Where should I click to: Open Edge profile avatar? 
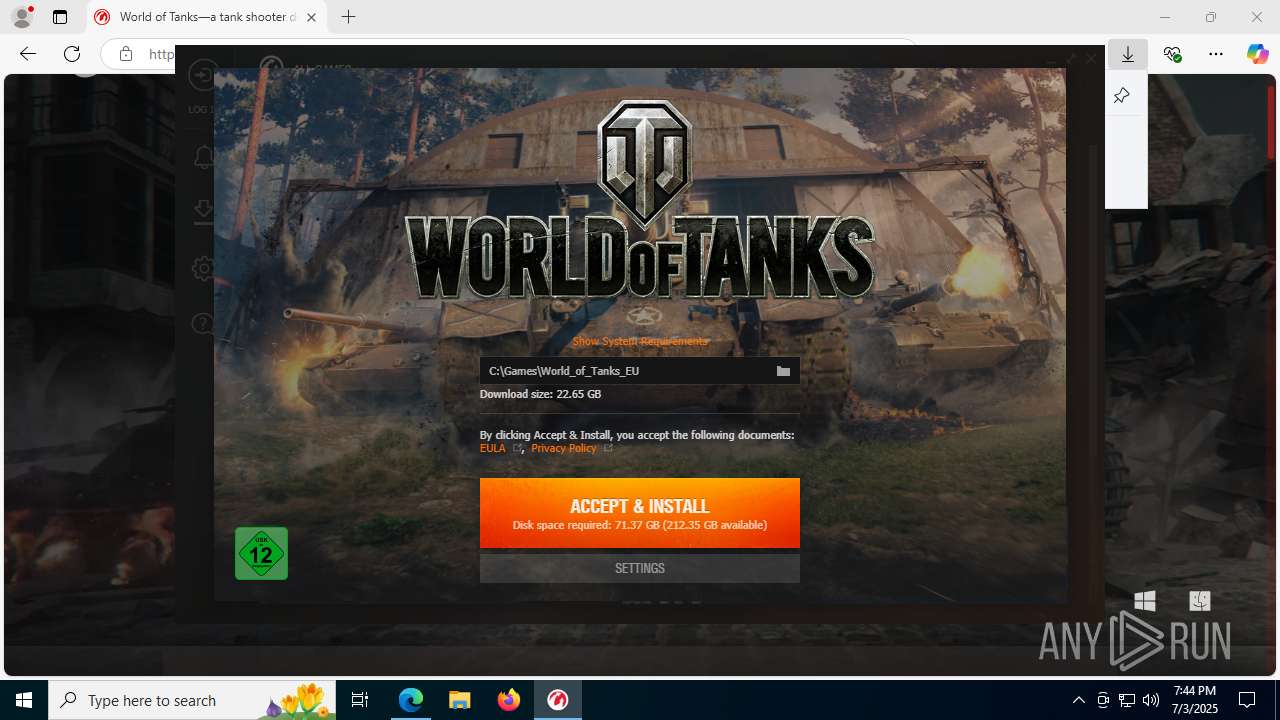click(x=22, y=17)
